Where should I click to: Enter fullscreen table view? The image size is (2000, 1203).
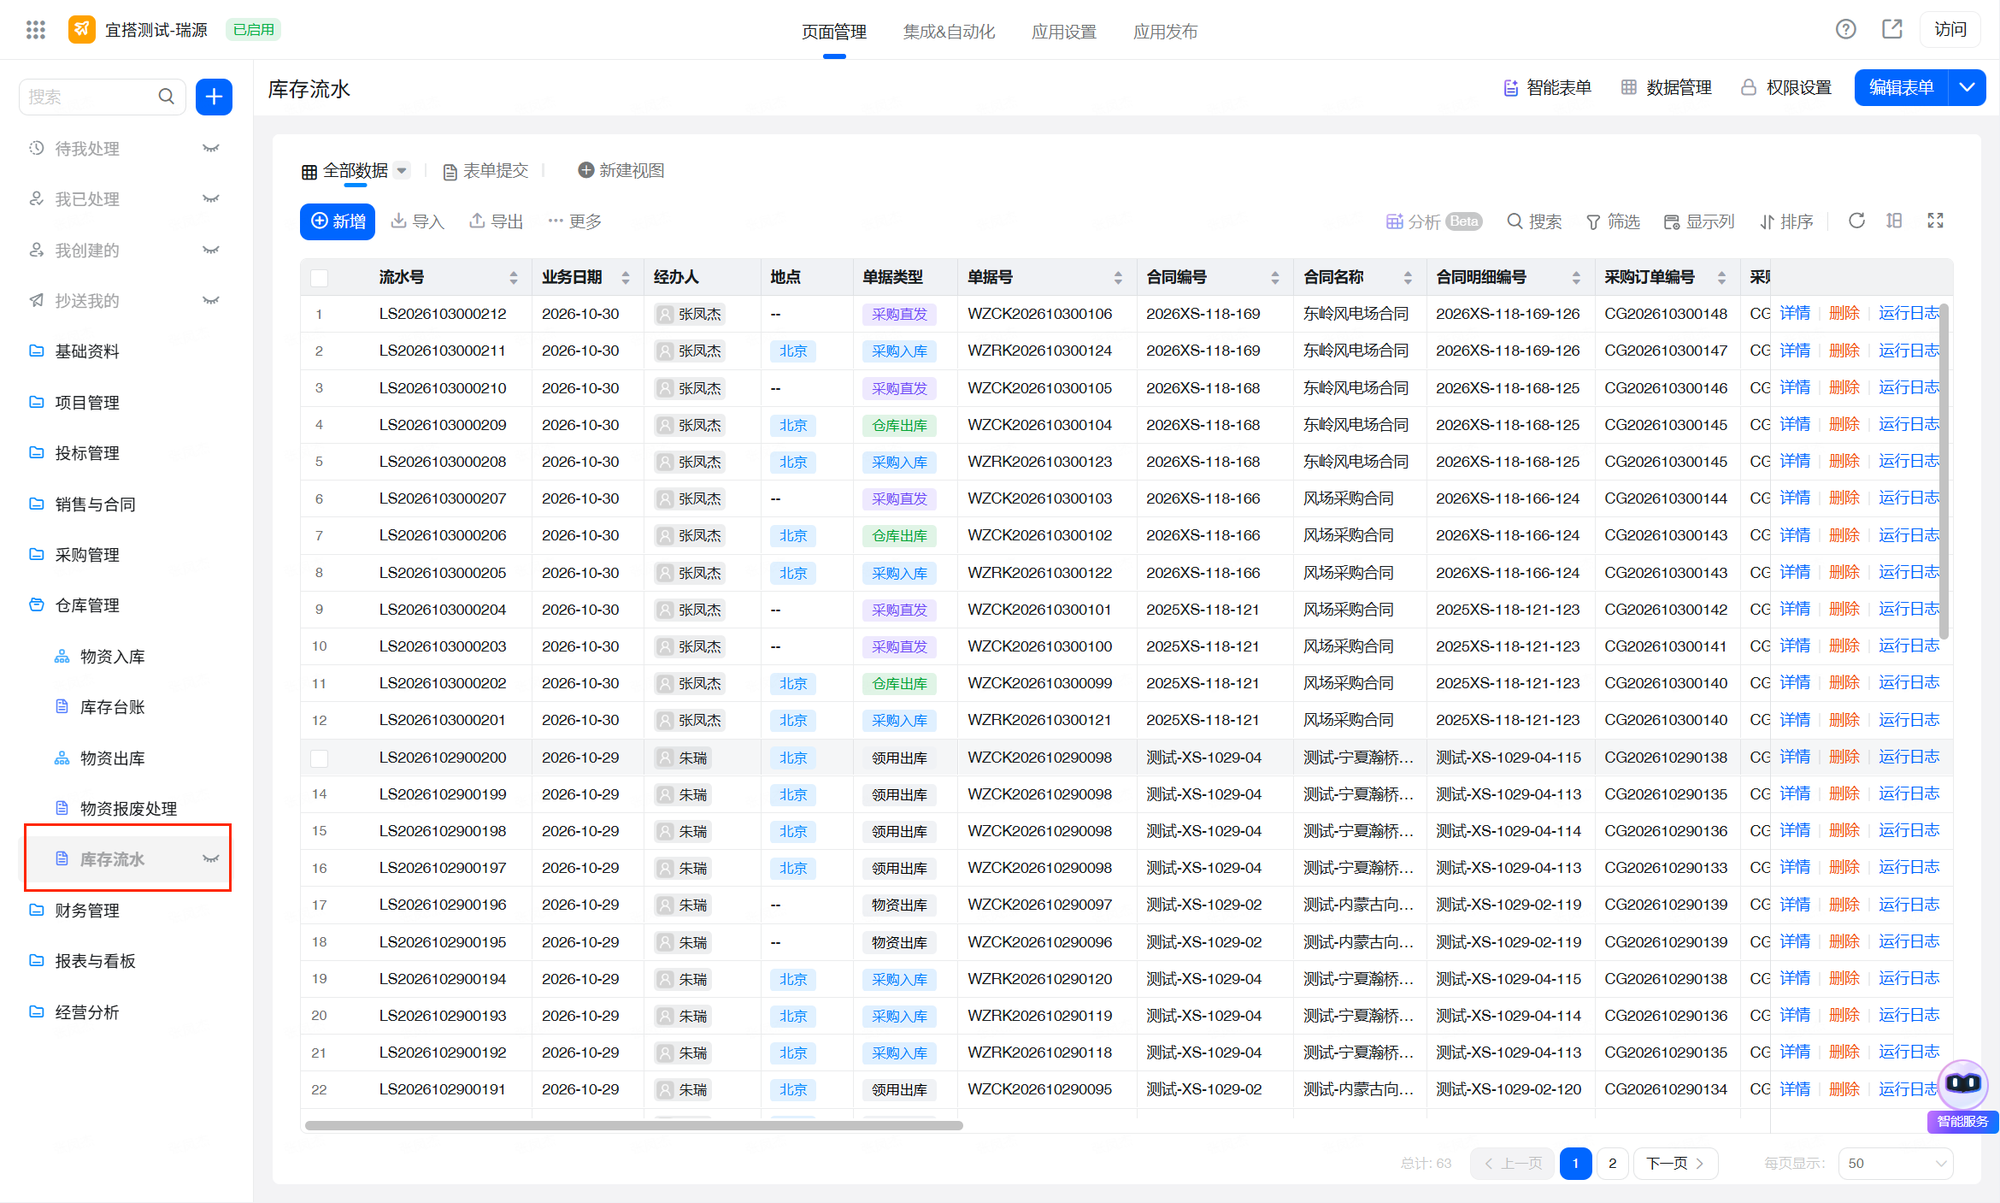tap(1936, 221)
